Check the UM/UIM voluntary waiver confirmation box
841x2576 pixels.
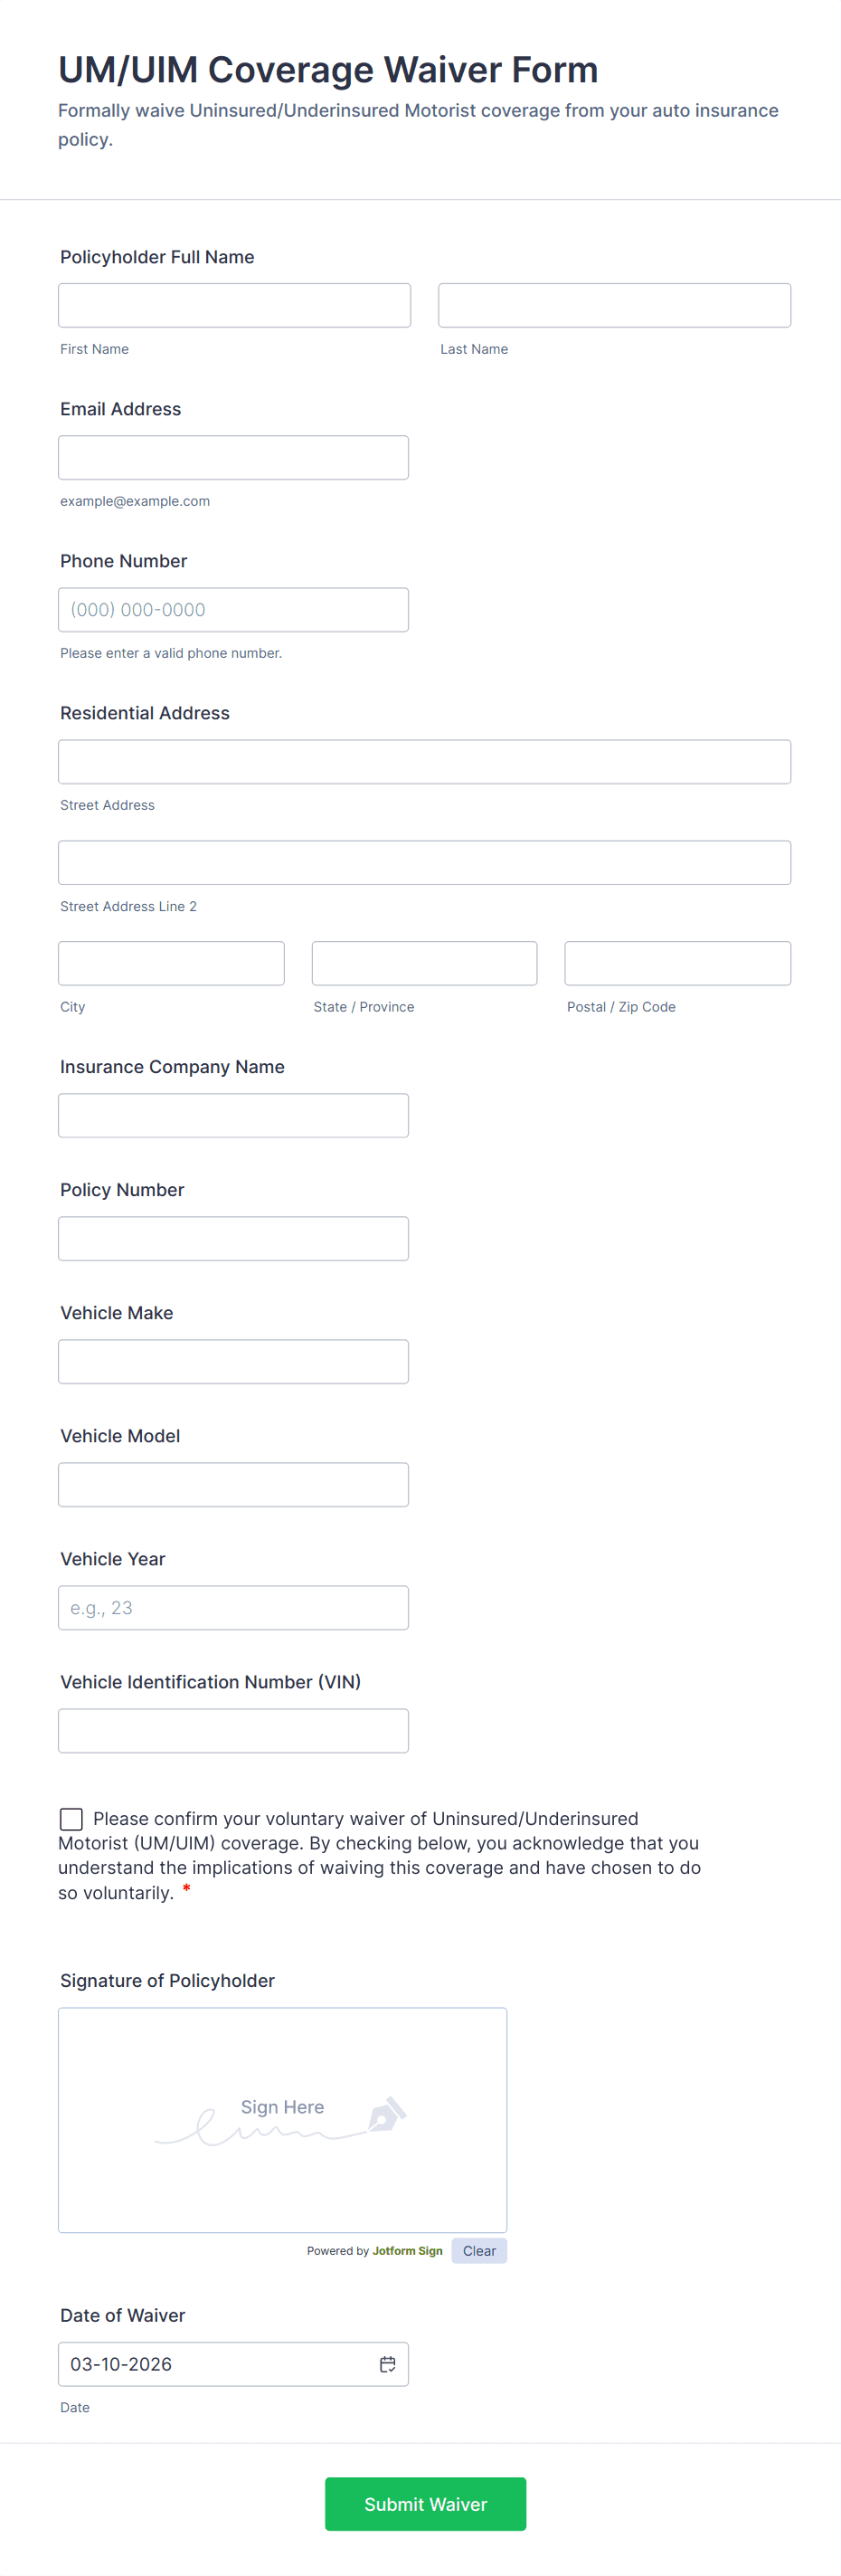[x=71, y=1818]
